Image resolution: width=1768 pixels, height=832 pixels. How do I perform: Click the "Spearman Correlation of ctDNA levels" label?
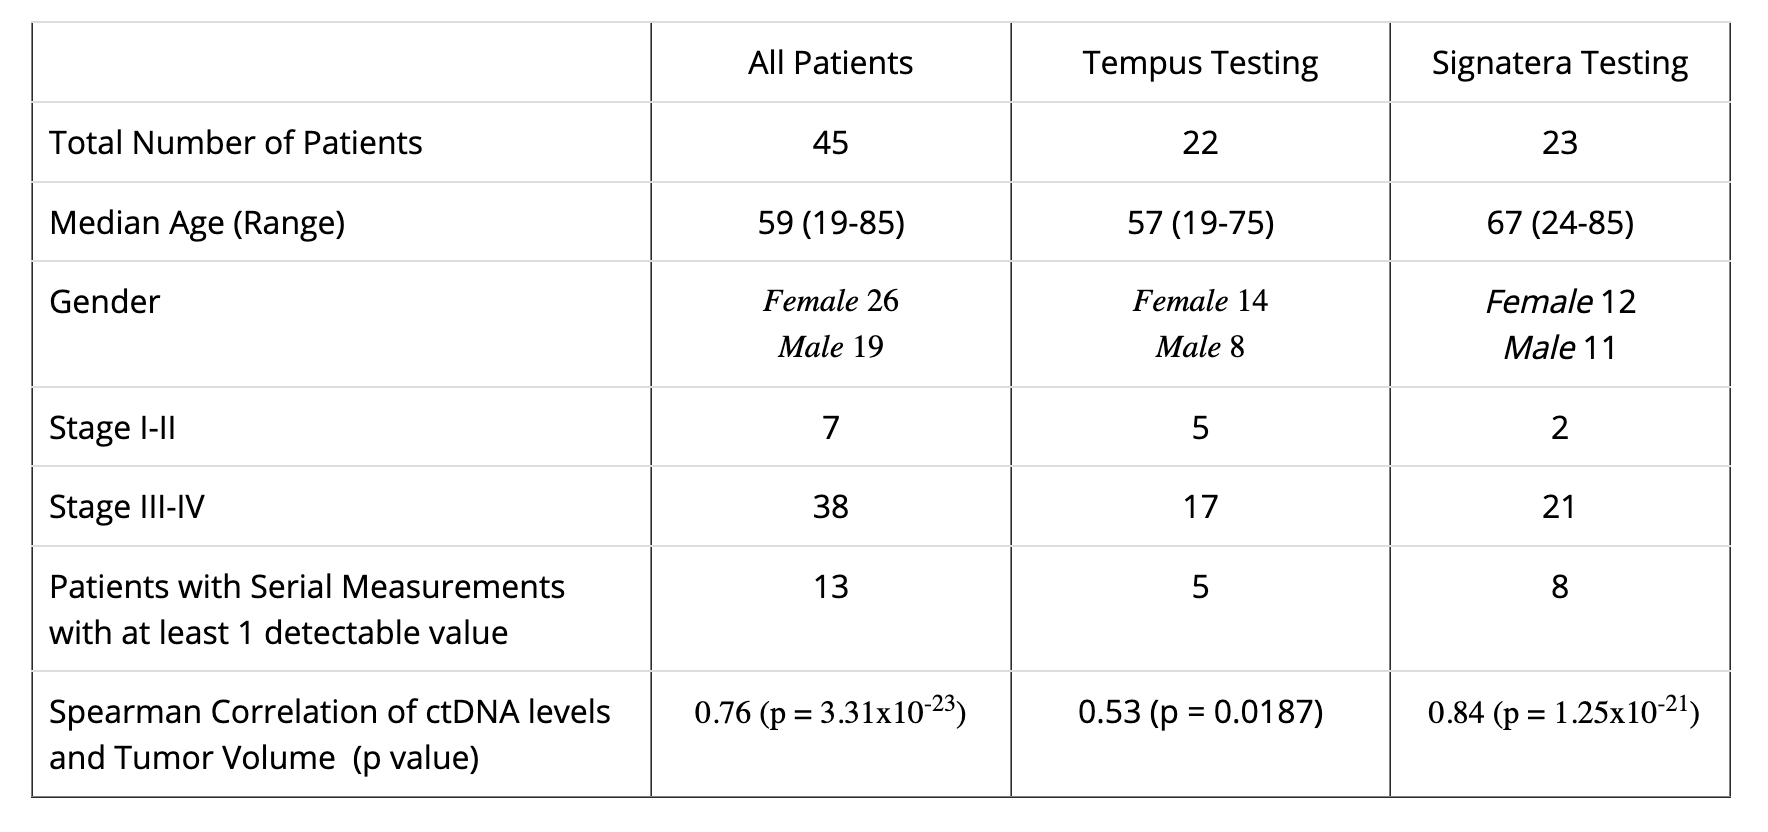(x=330, y=712)
